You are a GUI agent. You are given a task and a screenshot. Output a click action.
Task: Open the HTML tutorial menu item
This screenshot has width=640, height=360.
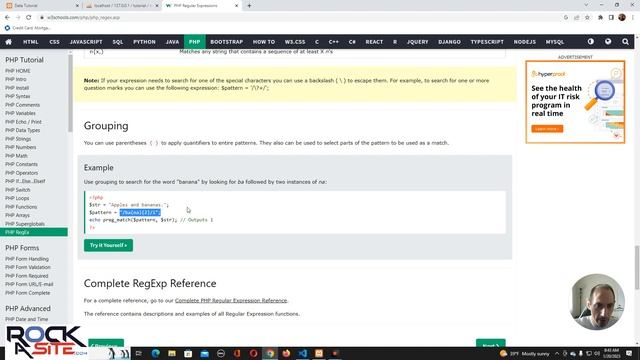31,42
